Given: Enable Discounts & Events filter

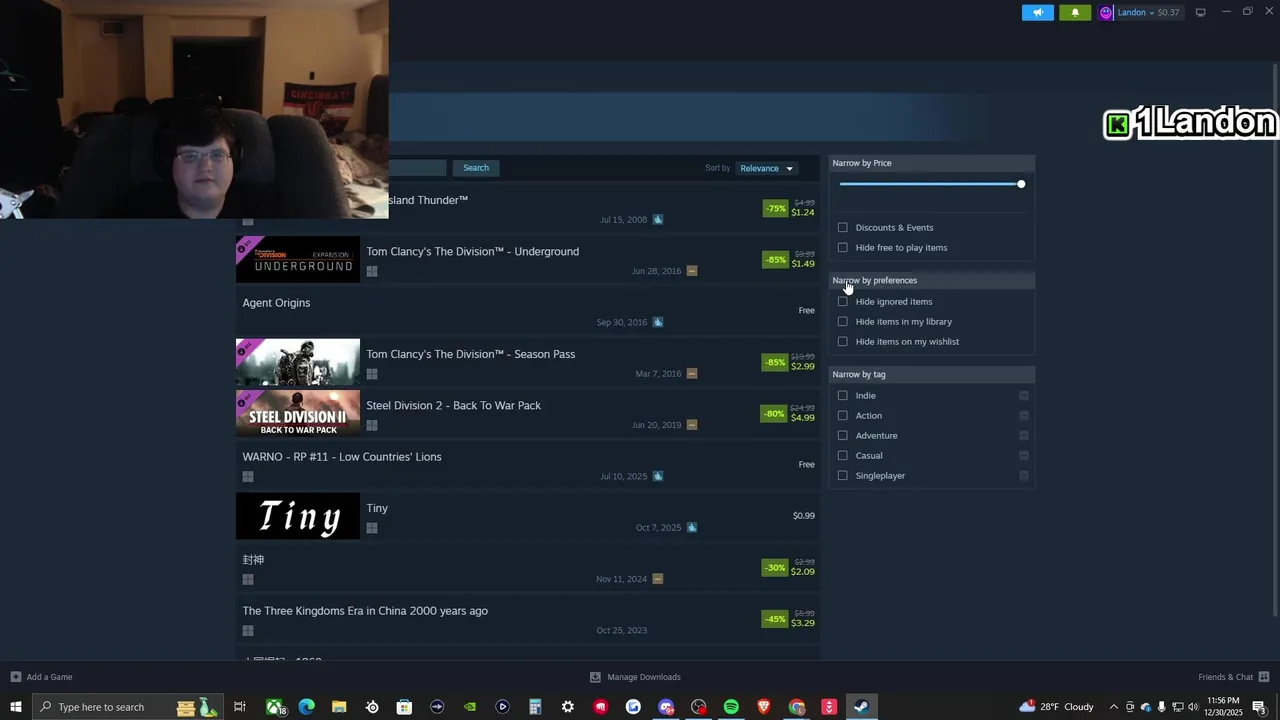Looking at the screenshot, I should coord(842,227).
